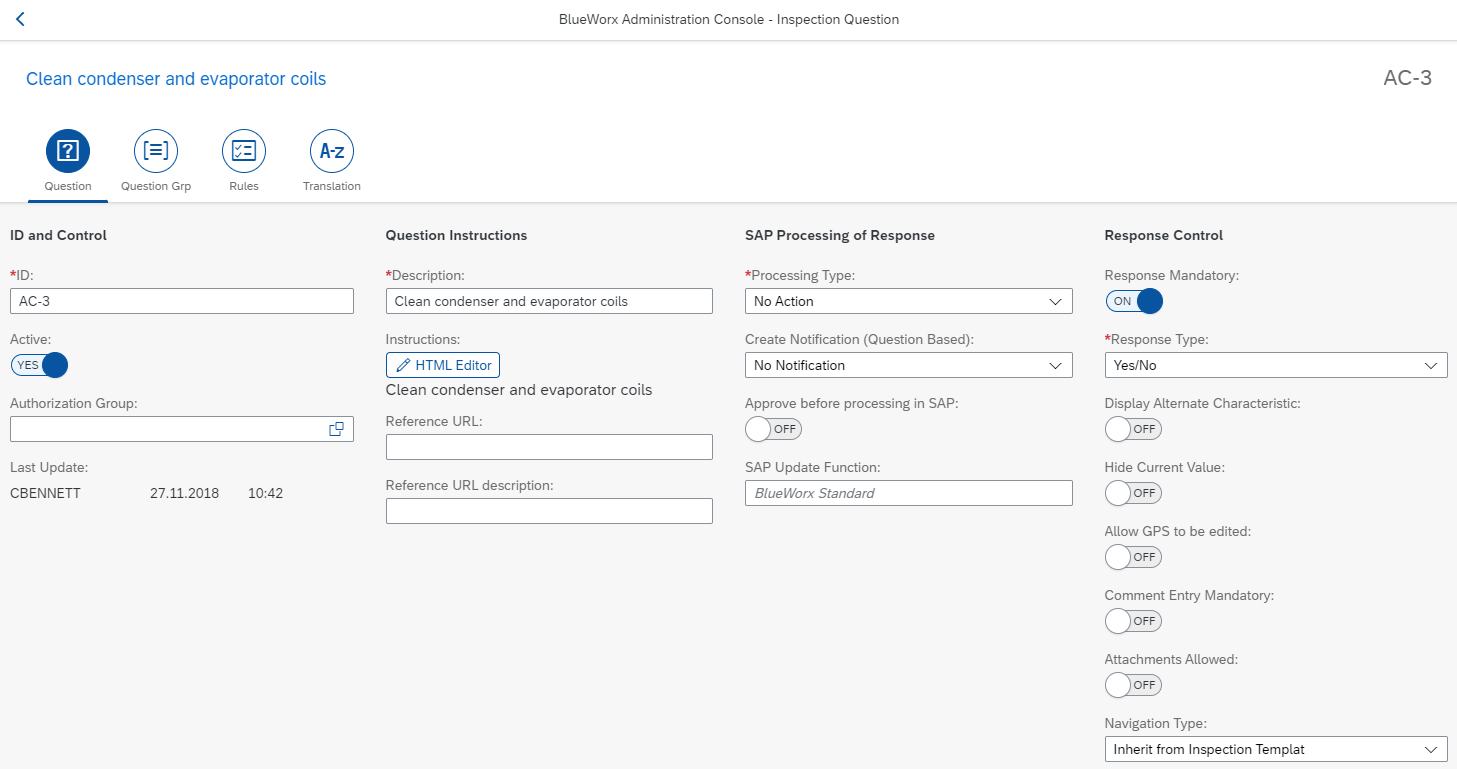Switch to the Question Grp tab label
The width and height of the screenshot is (1457, 769).
tap(156, 186)
